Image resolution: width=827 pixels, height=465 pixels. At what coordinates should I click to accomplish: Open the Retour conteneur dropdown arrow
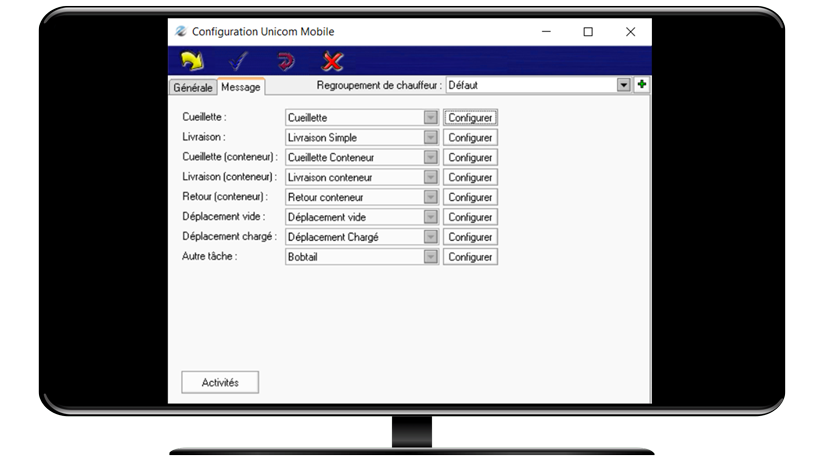[x=430, y=197]
